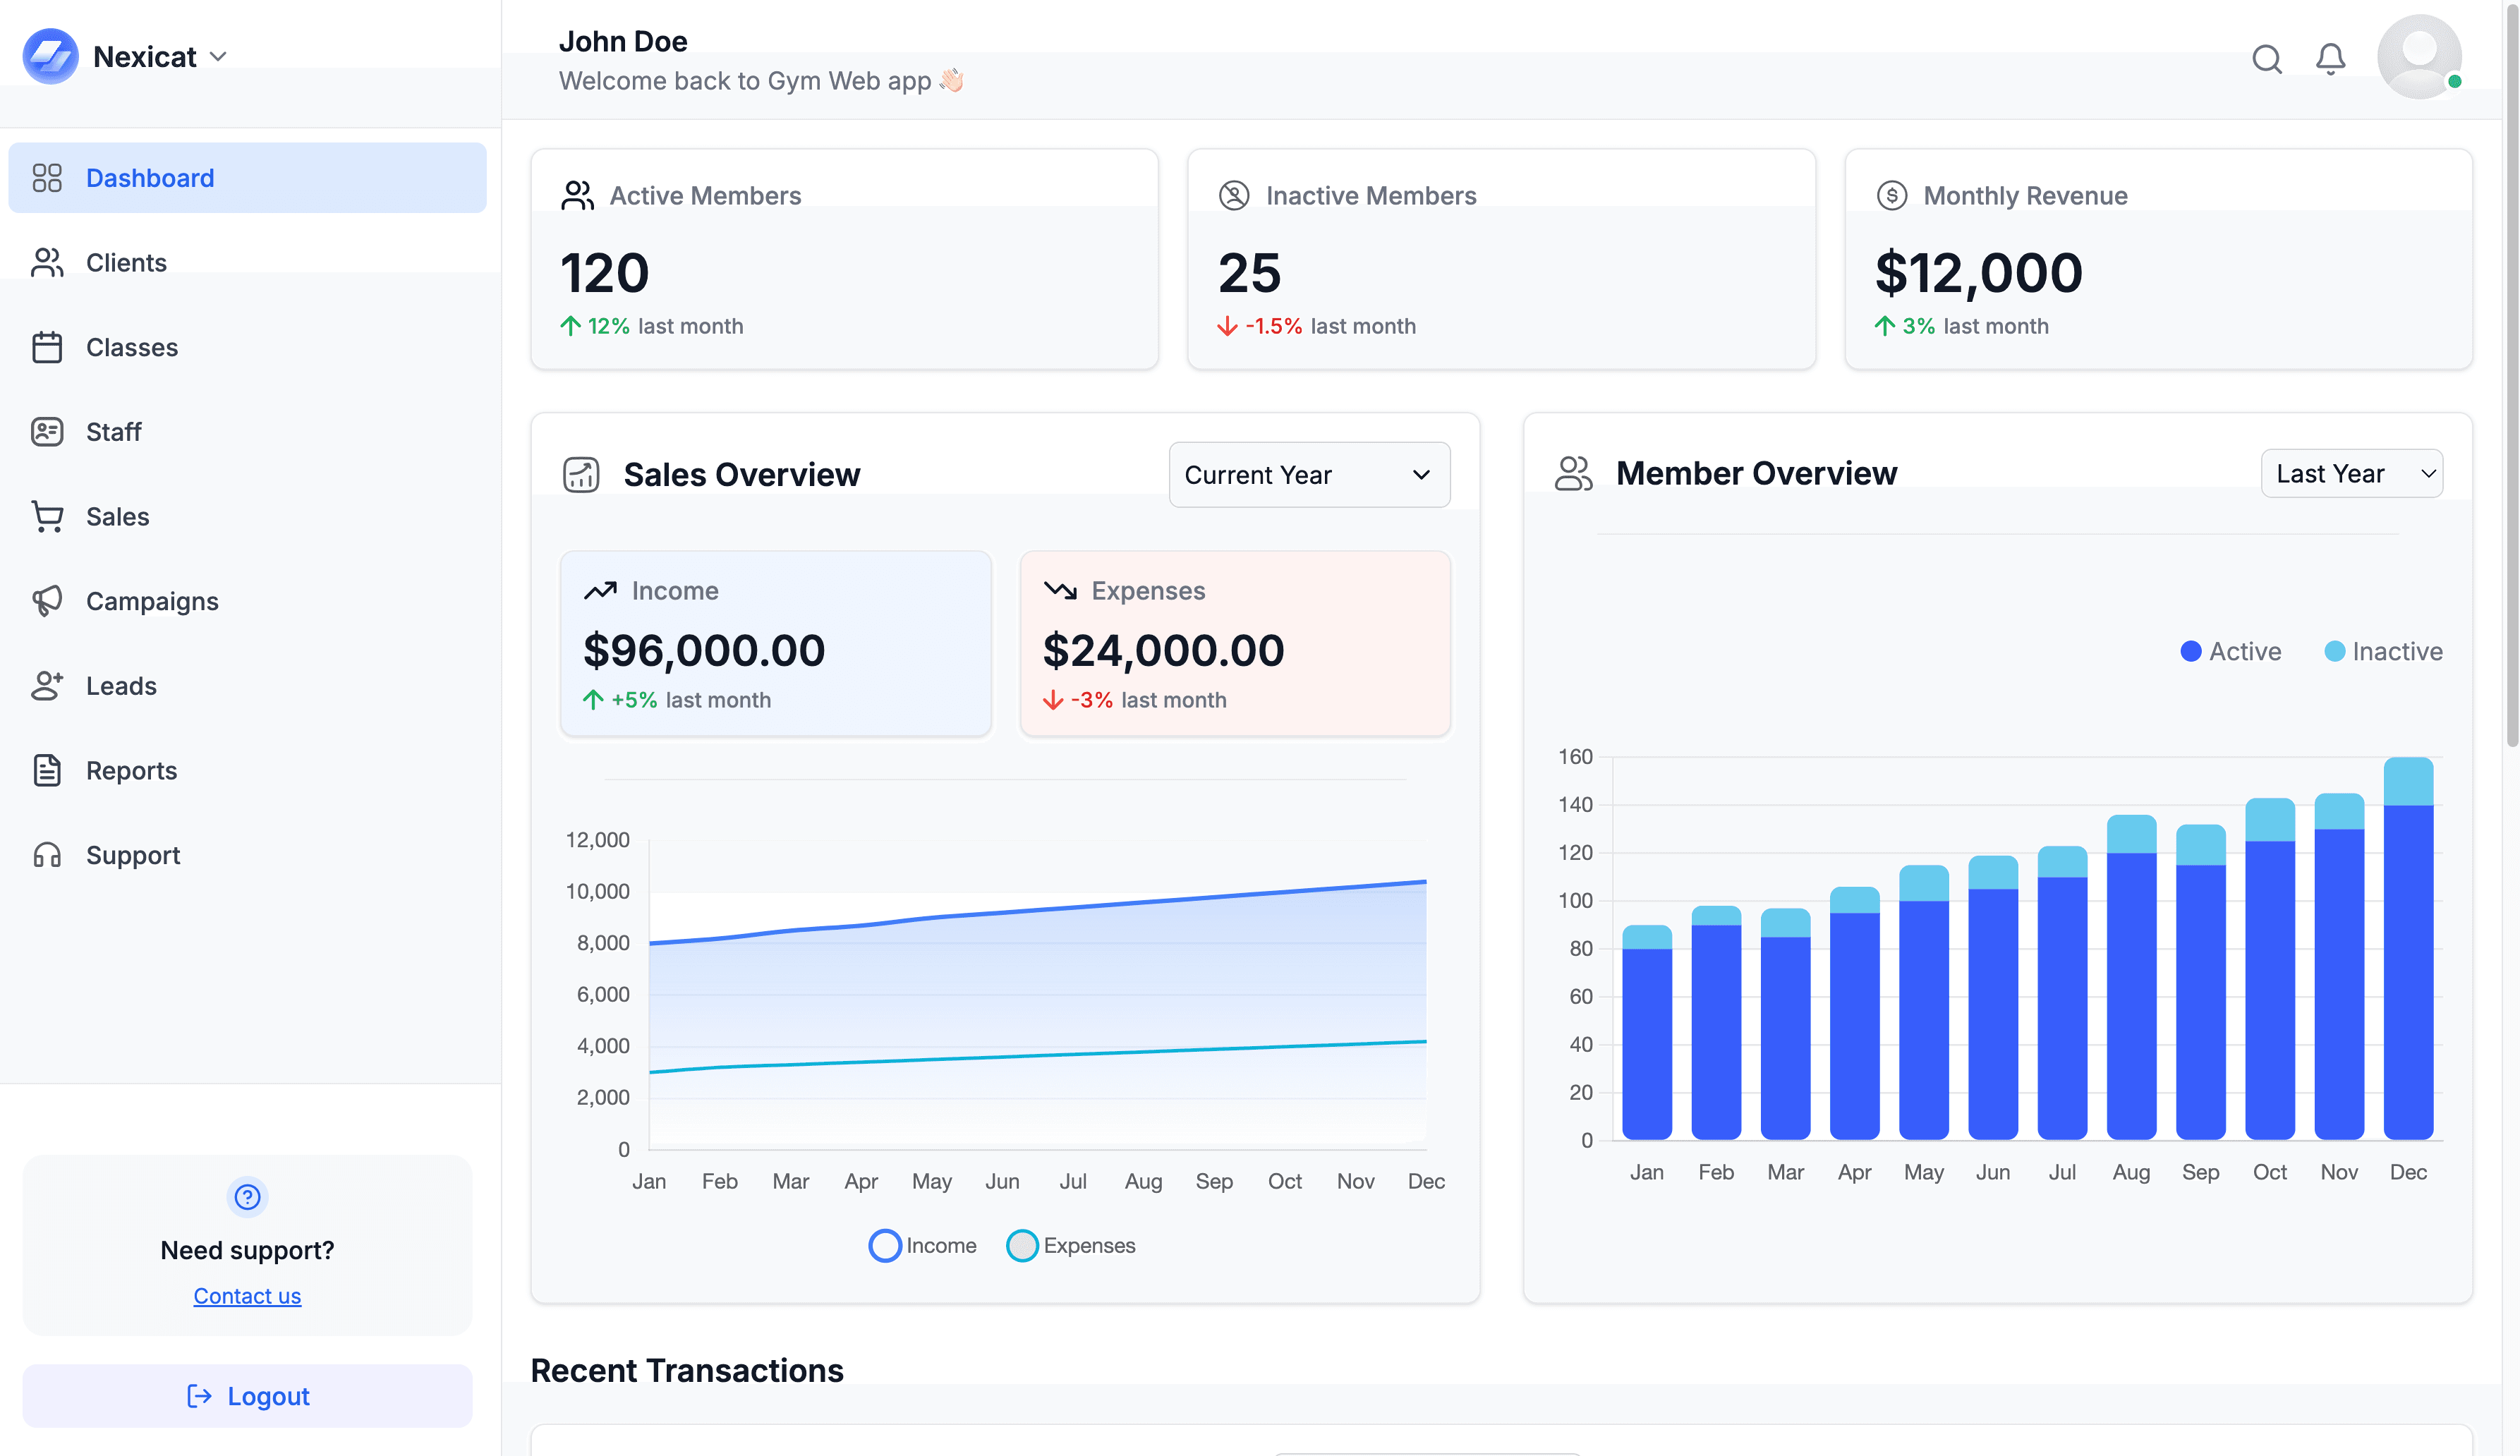Viewport: 2520px width, 1456px height.
Task: Select the Campaigns megaphone icon
Action: pos(47,601)
